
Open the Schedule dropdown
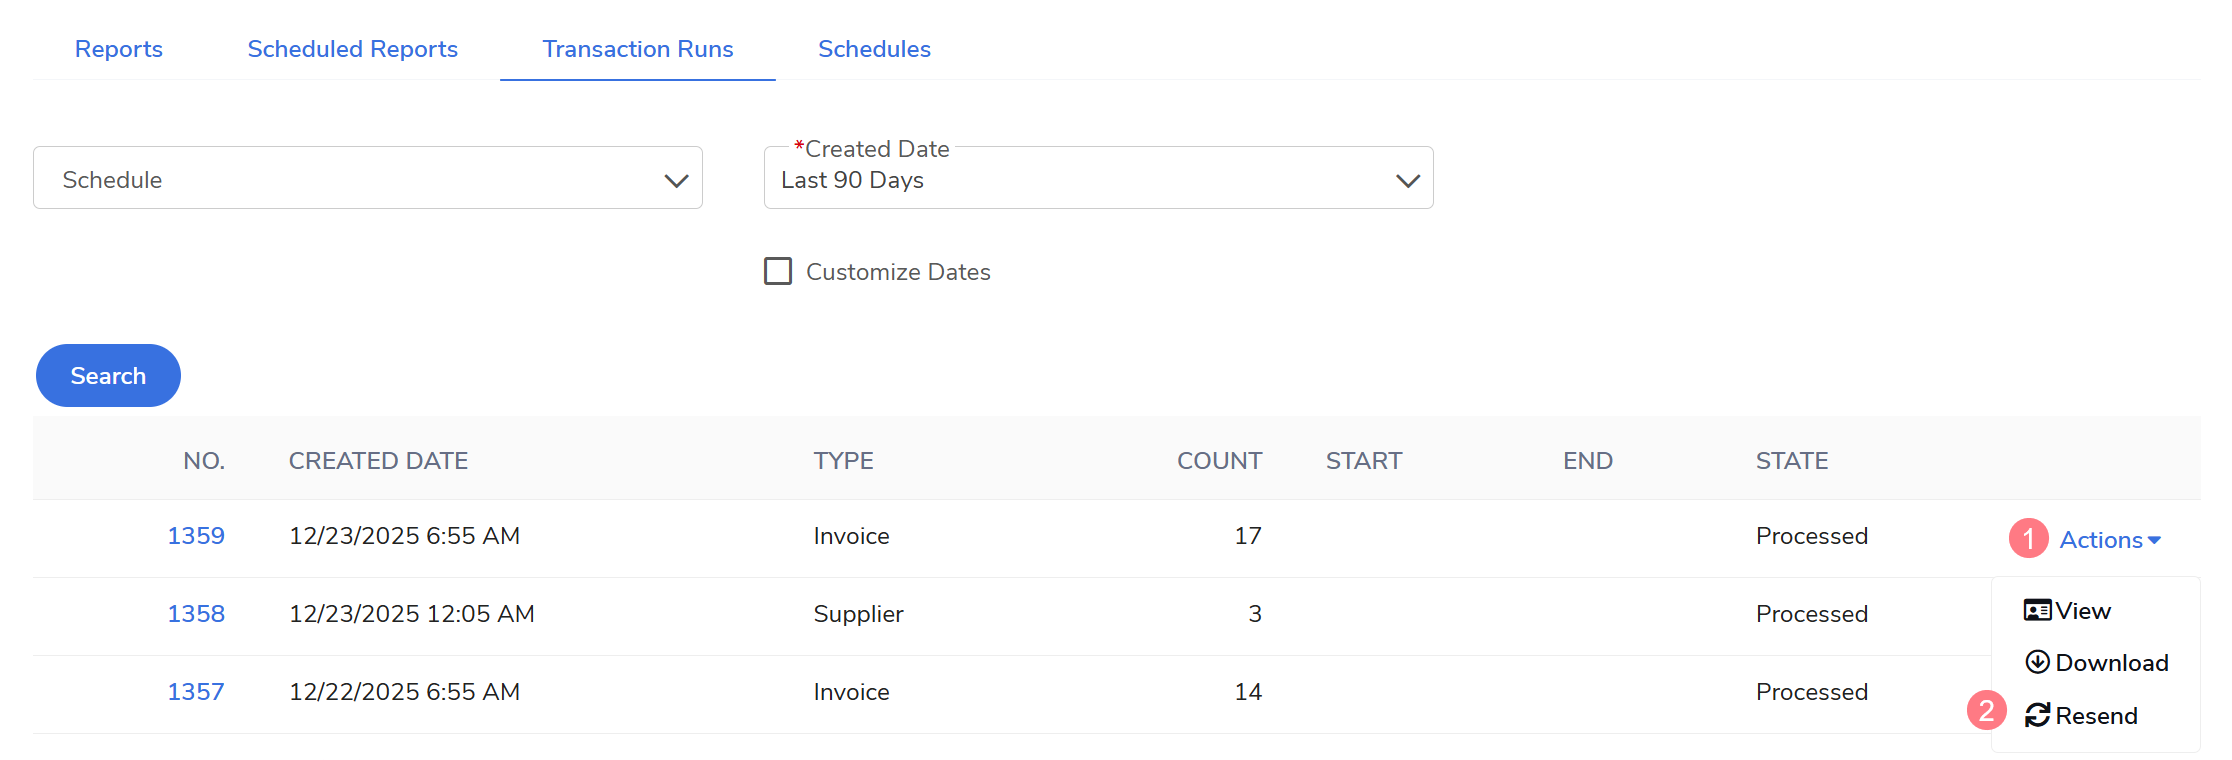[x=368, y=179]
